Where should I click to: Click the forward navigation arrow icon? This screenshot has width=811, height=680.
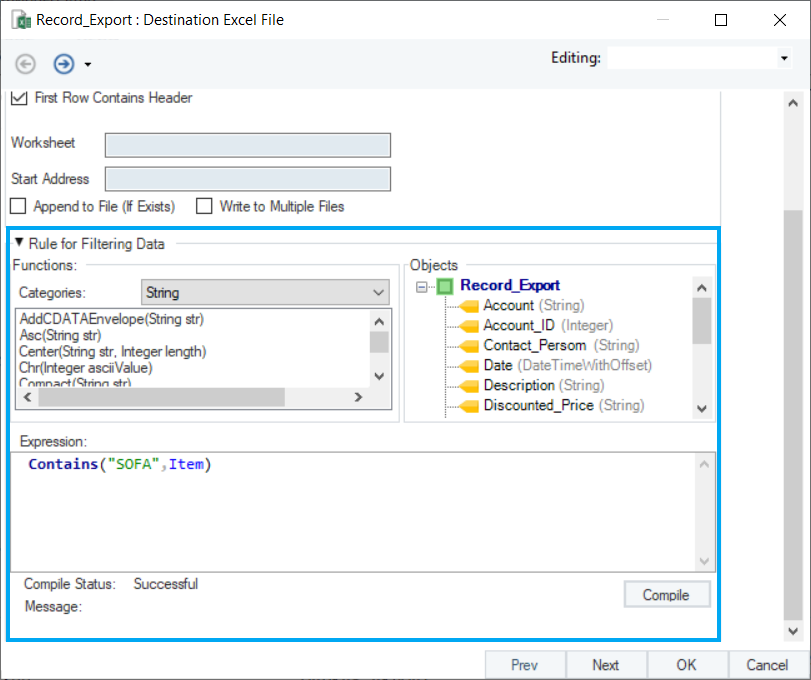pos(64,64)
